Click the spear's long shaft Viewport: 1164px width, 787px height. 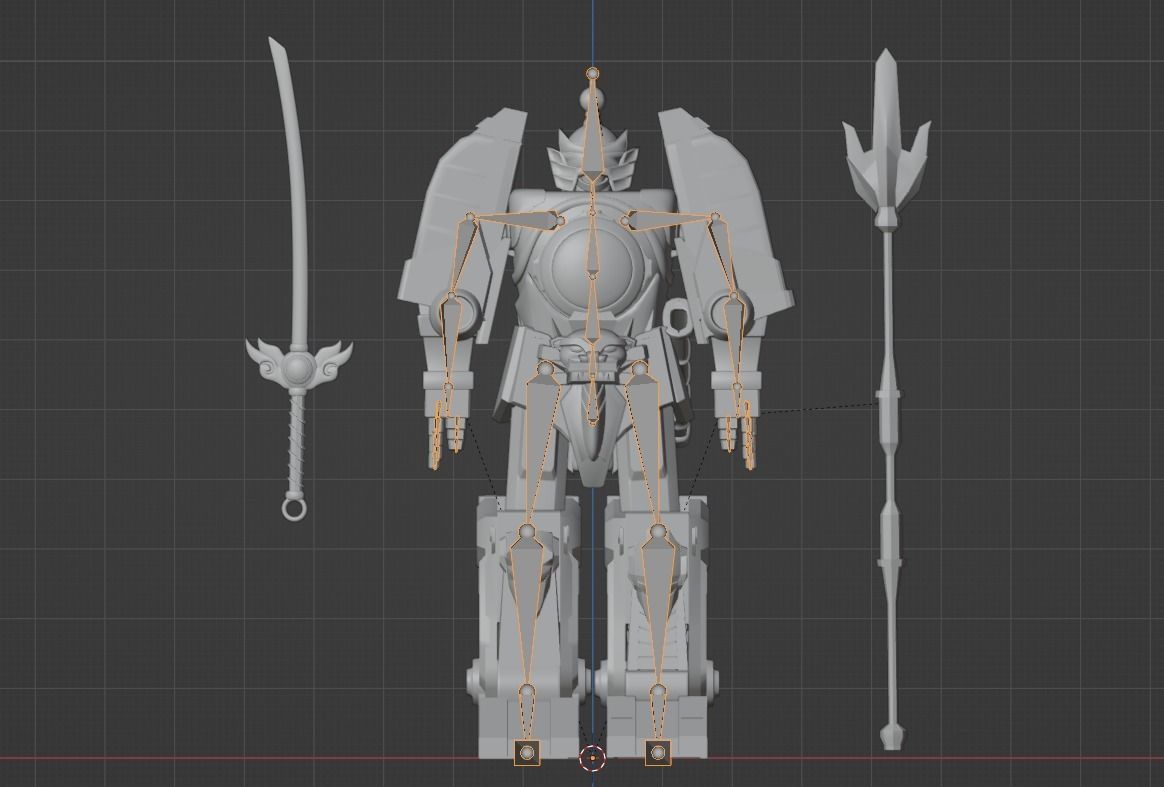(x=890, y=490)
